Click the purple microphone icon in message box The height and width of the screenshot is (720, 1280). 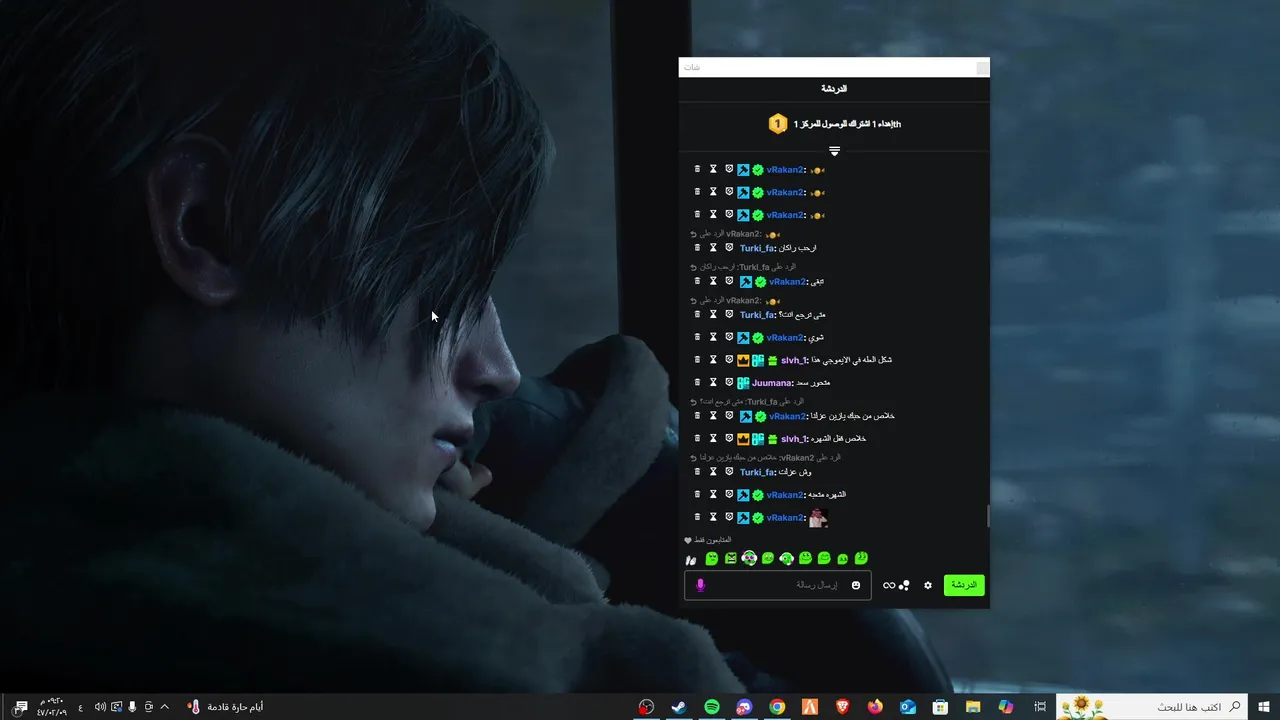(700, 585)
